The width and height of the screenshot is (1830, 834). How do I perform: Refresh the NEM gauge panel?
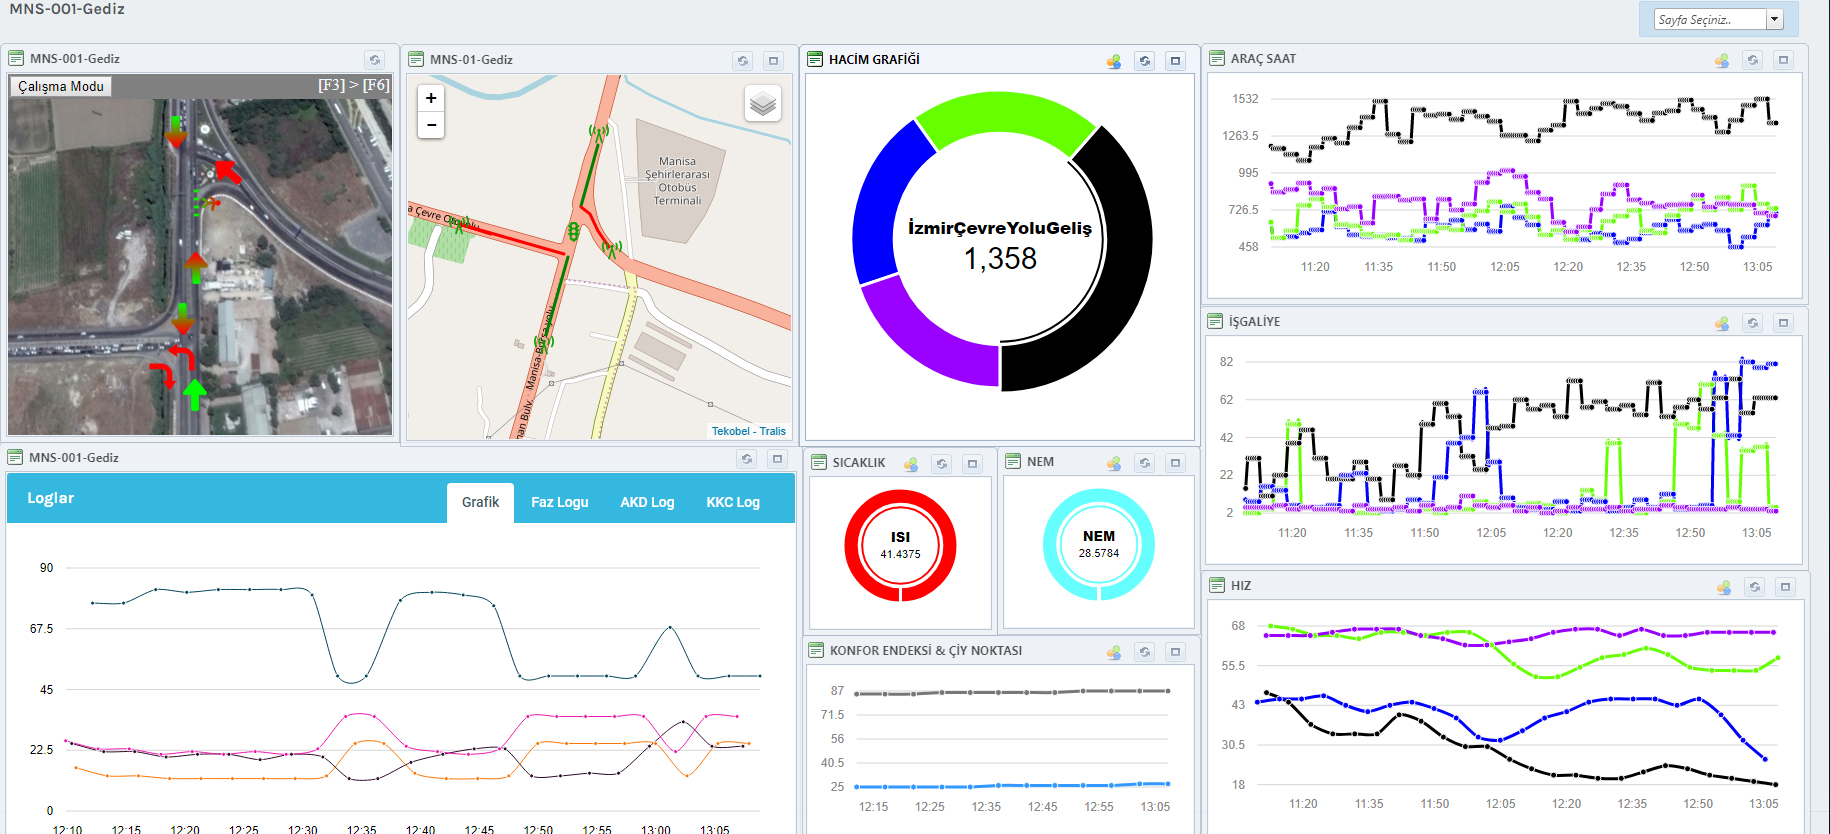pyautogui.click(x=1145, y=463)
